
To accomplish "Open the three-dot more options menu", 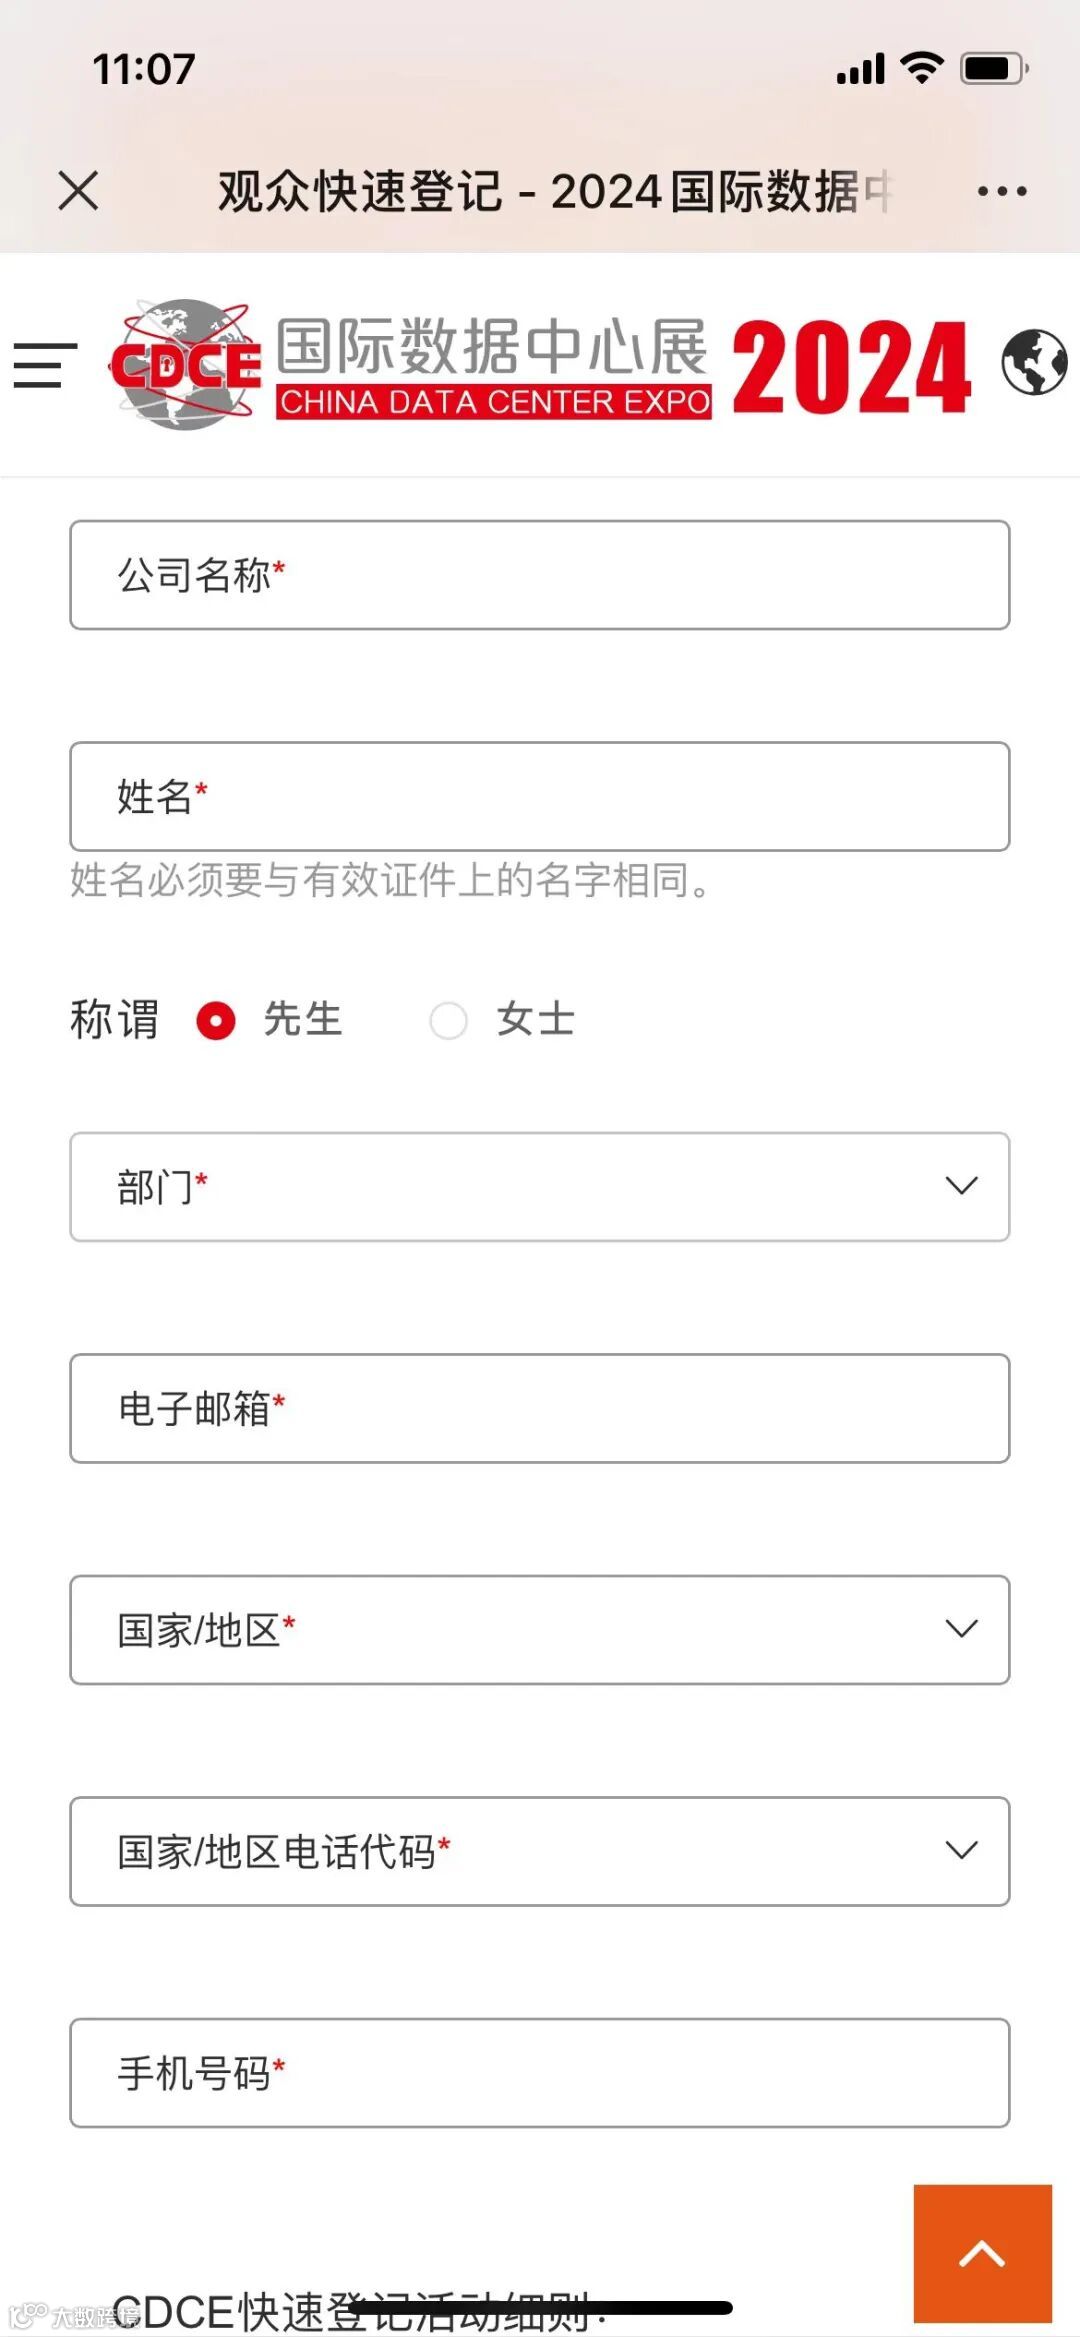I will coord(1002,191).
